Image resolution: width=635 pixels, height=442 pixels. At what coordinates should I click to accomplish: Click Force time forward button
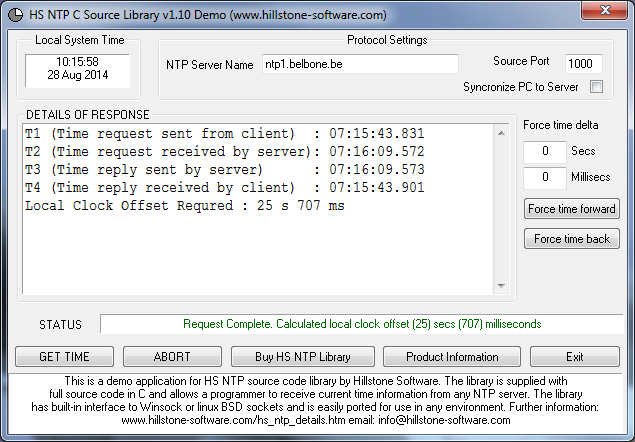point(571,209)
